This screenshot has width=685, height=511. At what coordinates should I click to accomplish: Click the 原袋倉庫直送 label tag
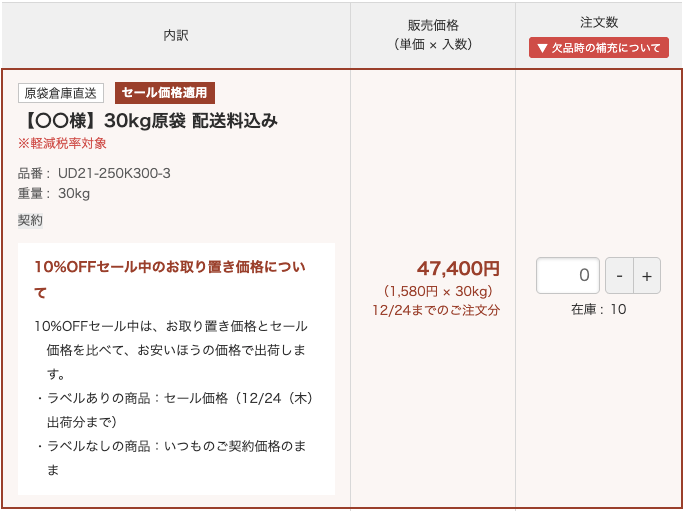pyautogui.click(x=61, y=93)
